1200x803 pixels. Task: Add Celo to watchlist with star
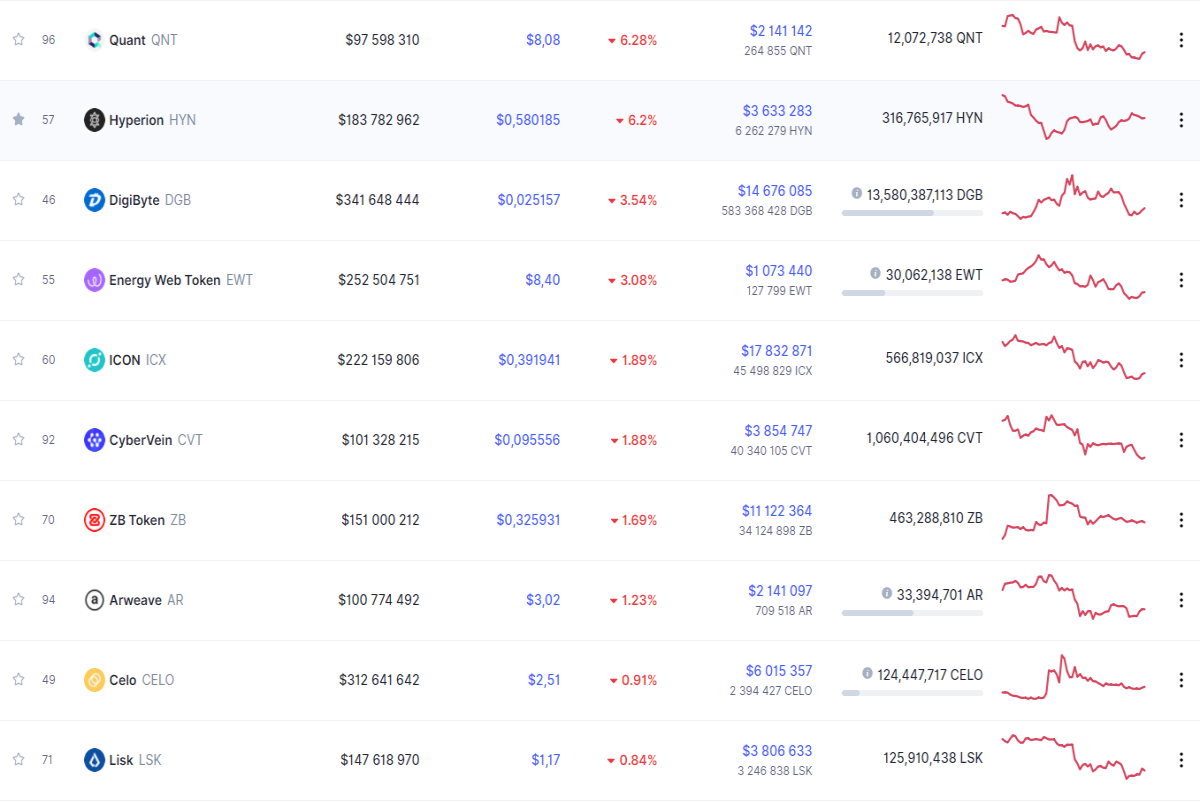tap(18, 679)
